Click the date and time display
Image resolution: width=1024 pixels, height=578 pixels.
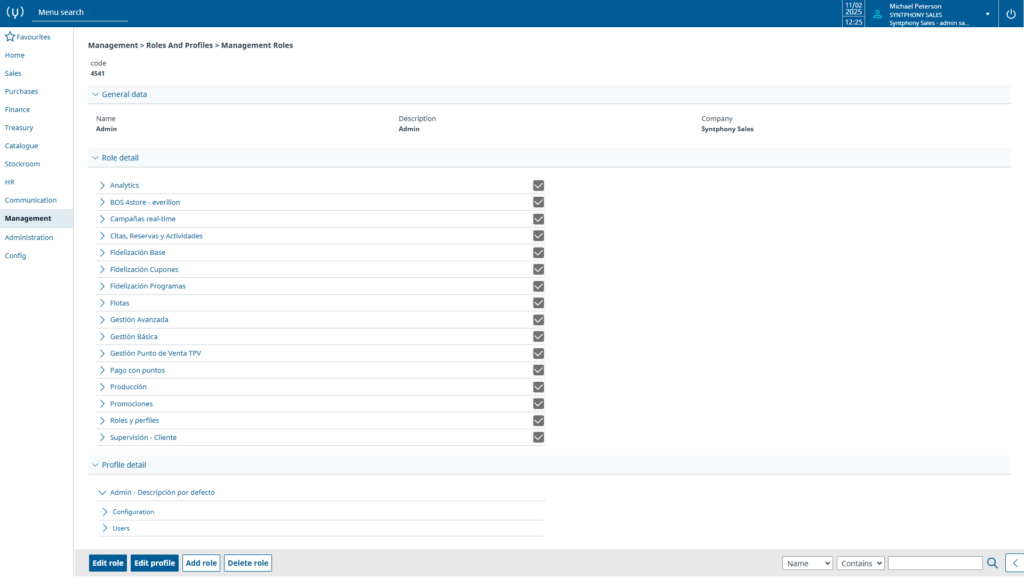tap(854, 14)
